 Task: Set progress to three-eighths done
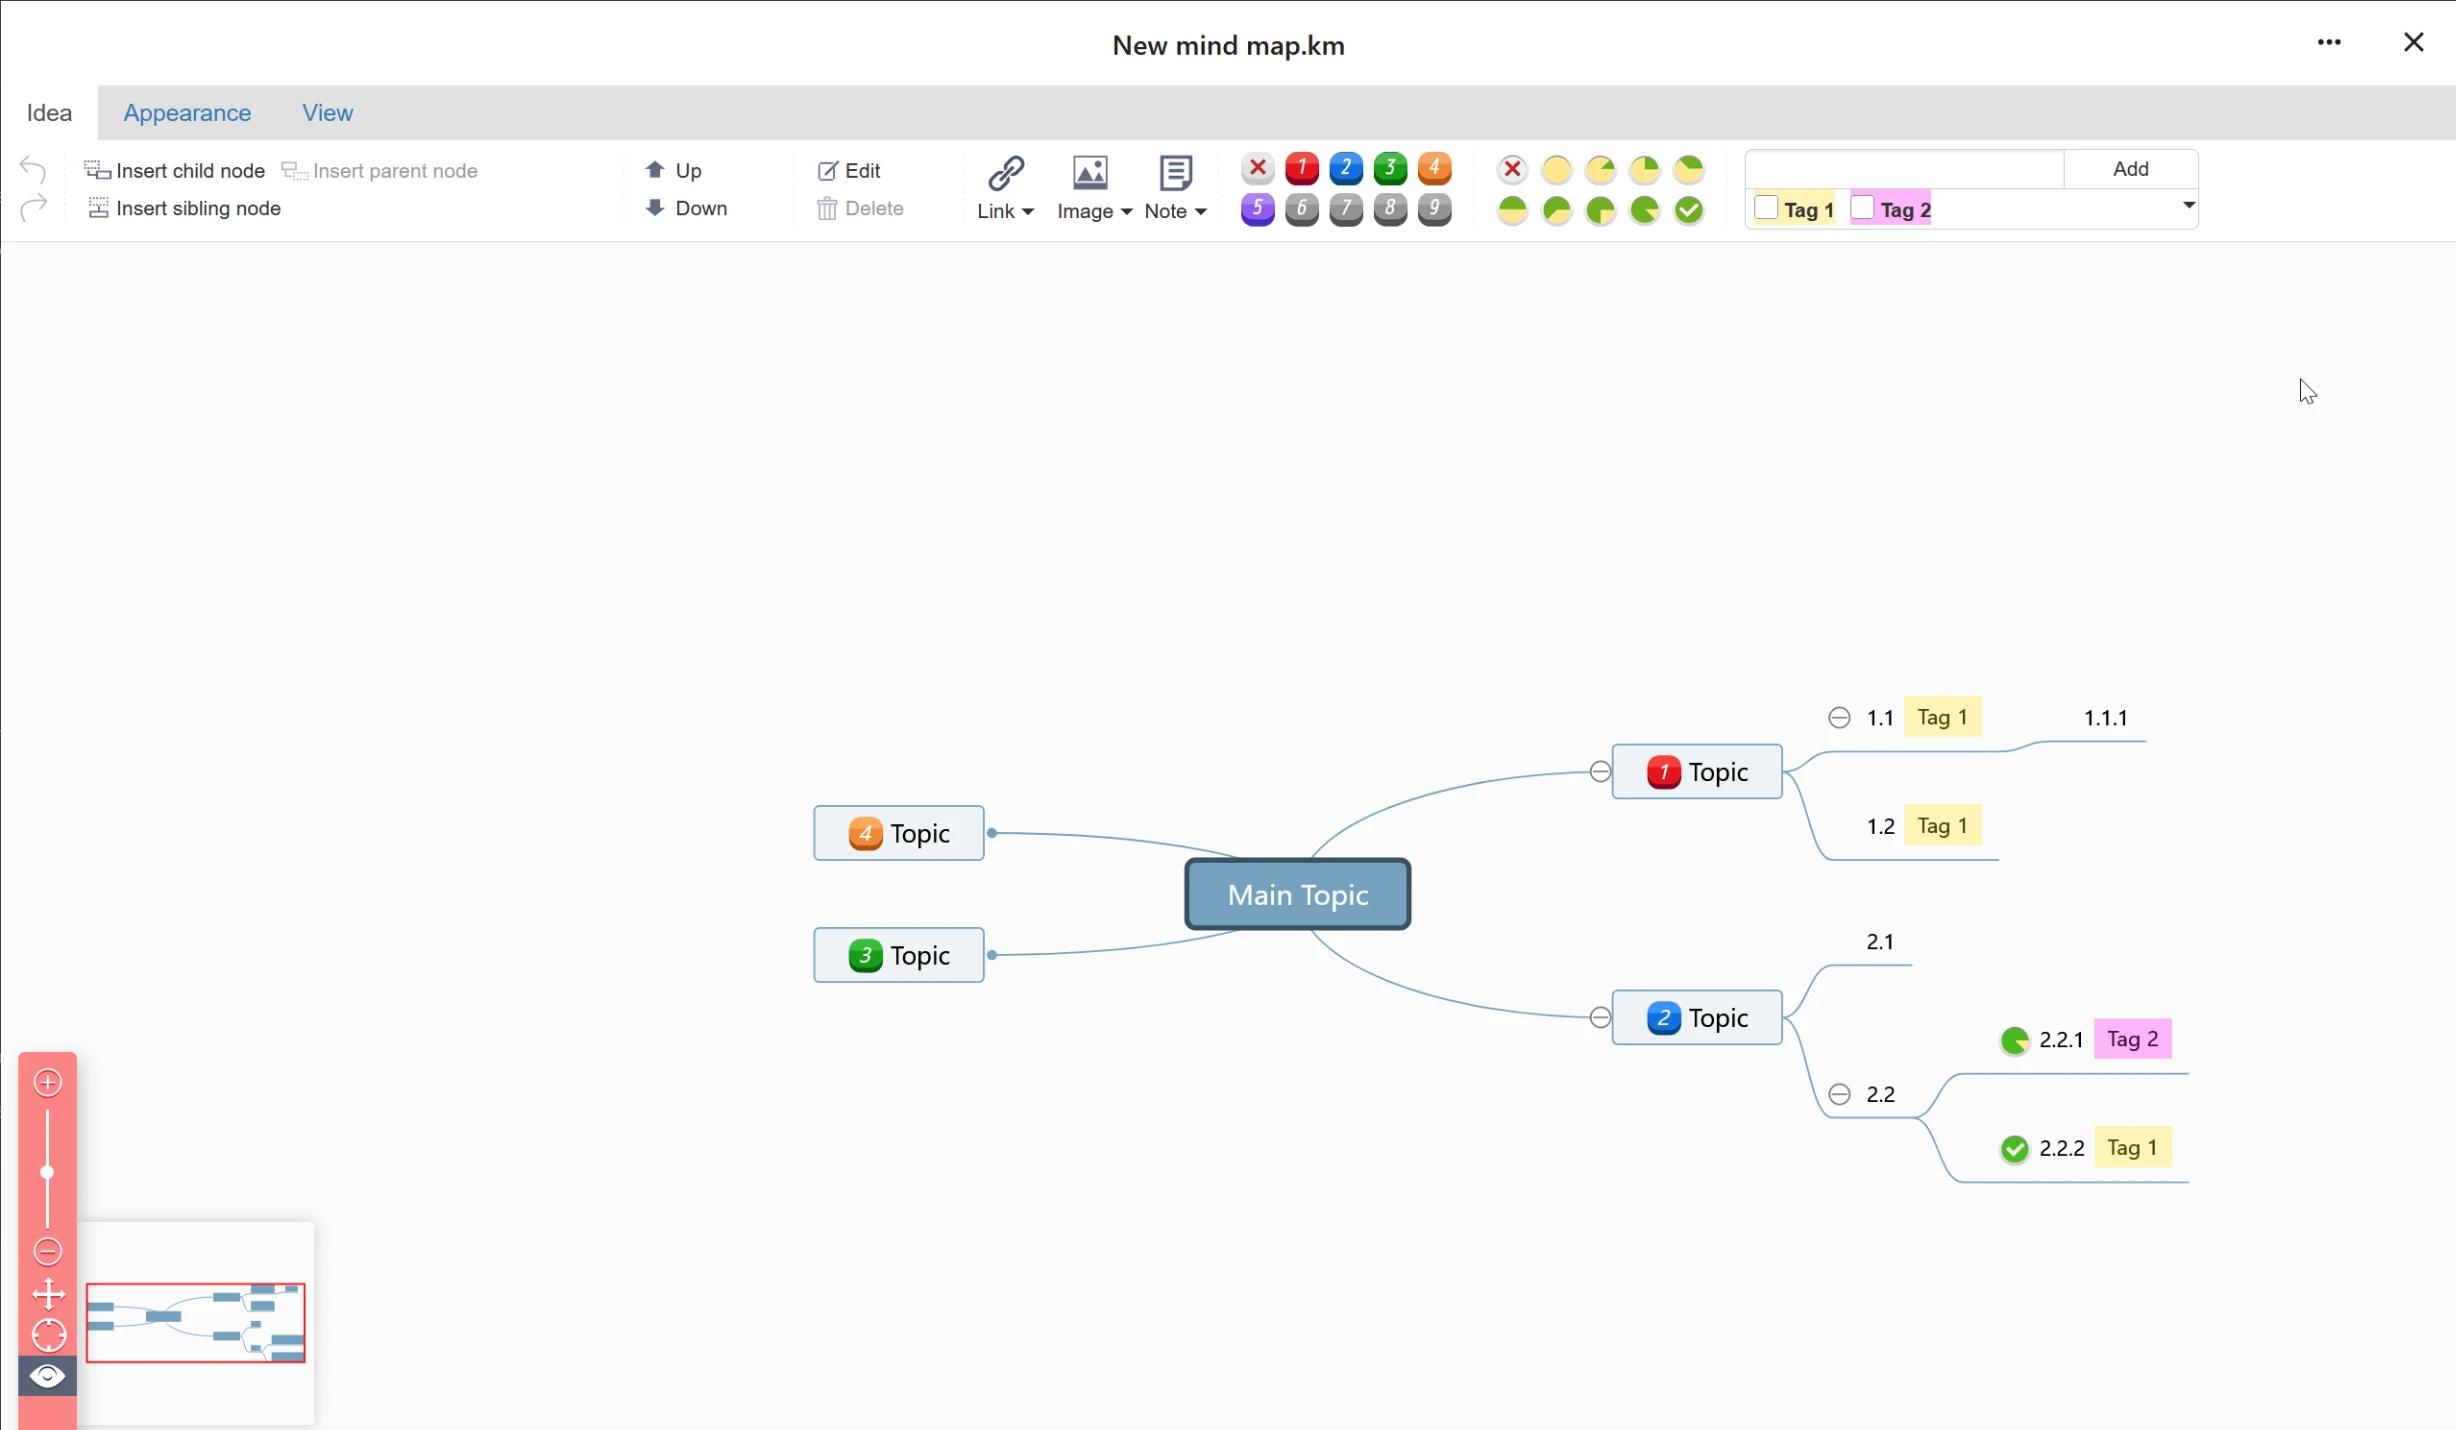(1689, 170)
